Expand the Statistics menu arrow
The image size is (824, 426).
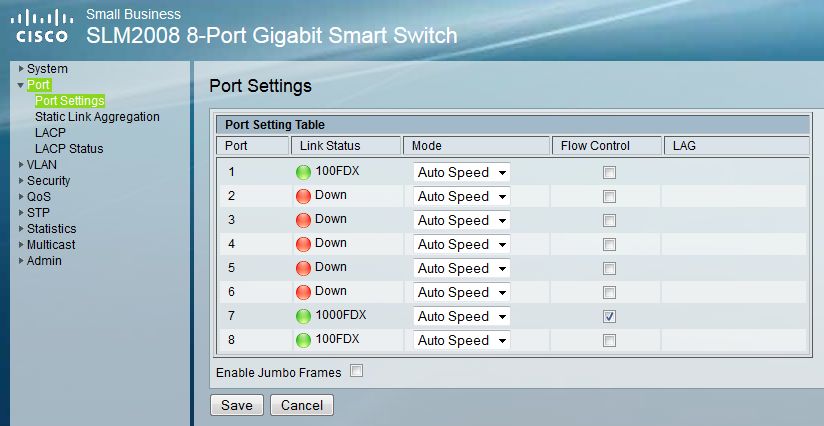coord(21,228)
